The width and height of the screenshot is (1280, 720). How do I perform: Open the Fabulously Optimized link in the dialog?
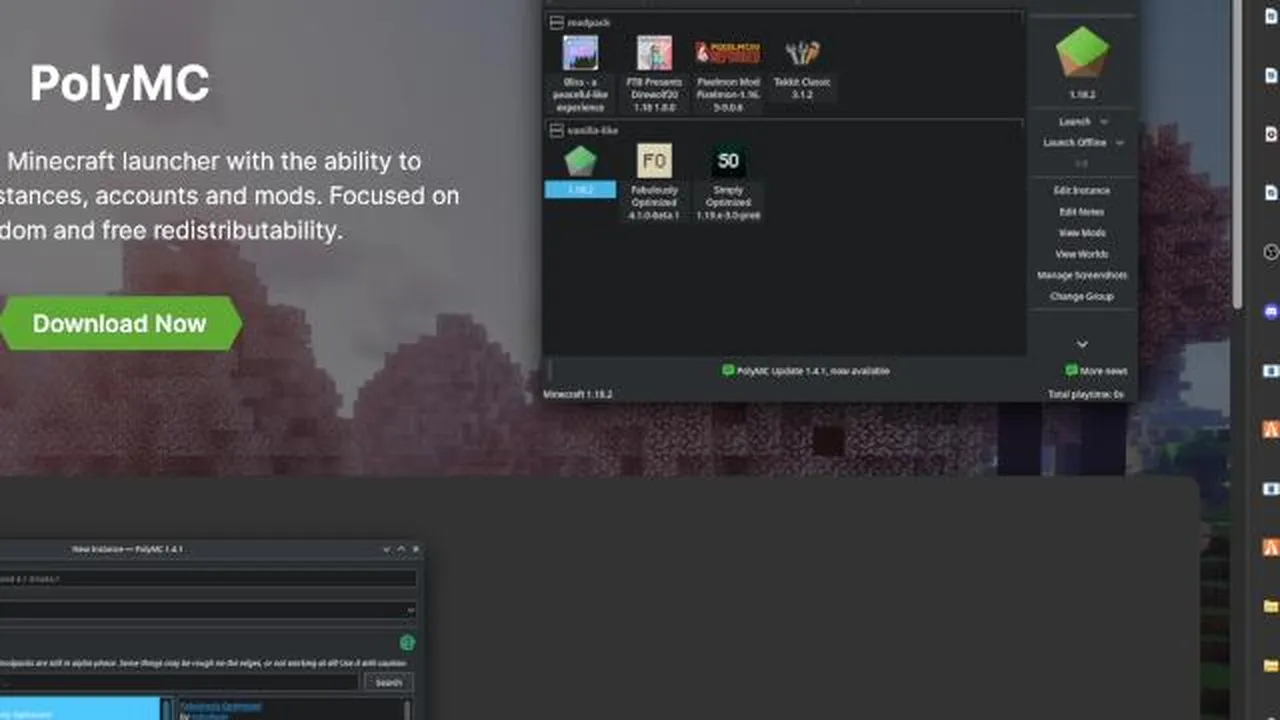coord(221,706)
